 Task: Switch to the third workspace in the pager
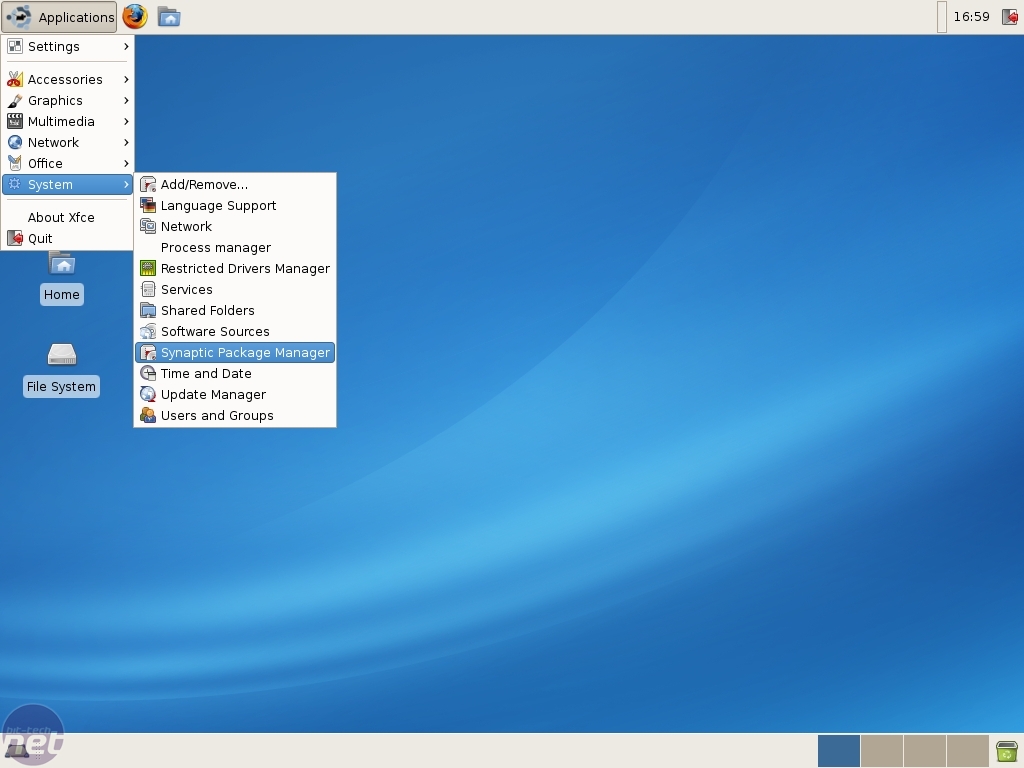(x=925, y=751)
